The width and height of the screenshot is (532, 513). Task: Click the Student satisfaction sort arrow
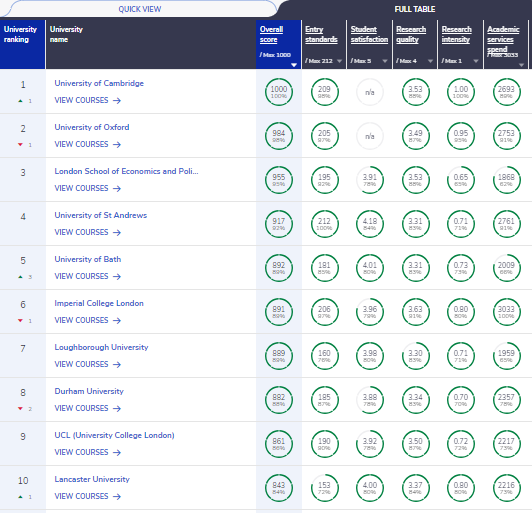coord(385,61)
